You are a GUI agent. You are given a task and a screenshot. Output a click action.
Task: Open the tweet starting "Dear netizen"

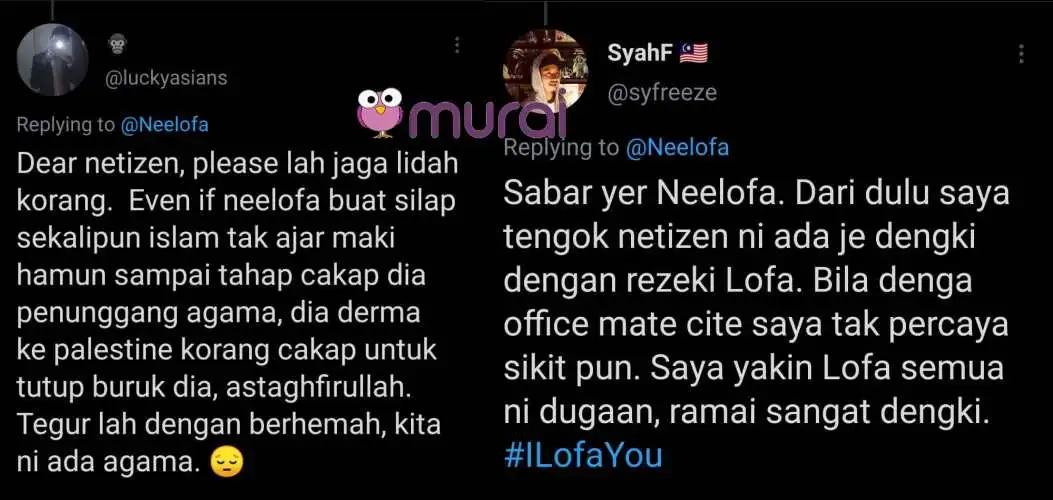pos(236,313)
